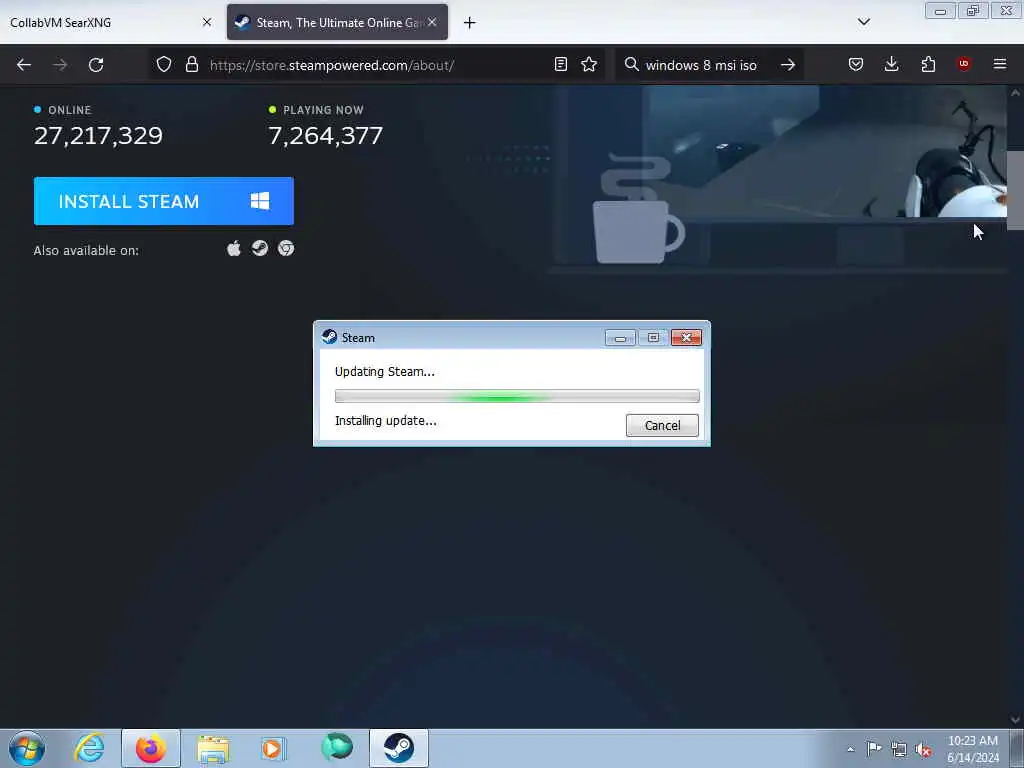Open a new browser tab
1024x768 pixels.
(469, 23)
